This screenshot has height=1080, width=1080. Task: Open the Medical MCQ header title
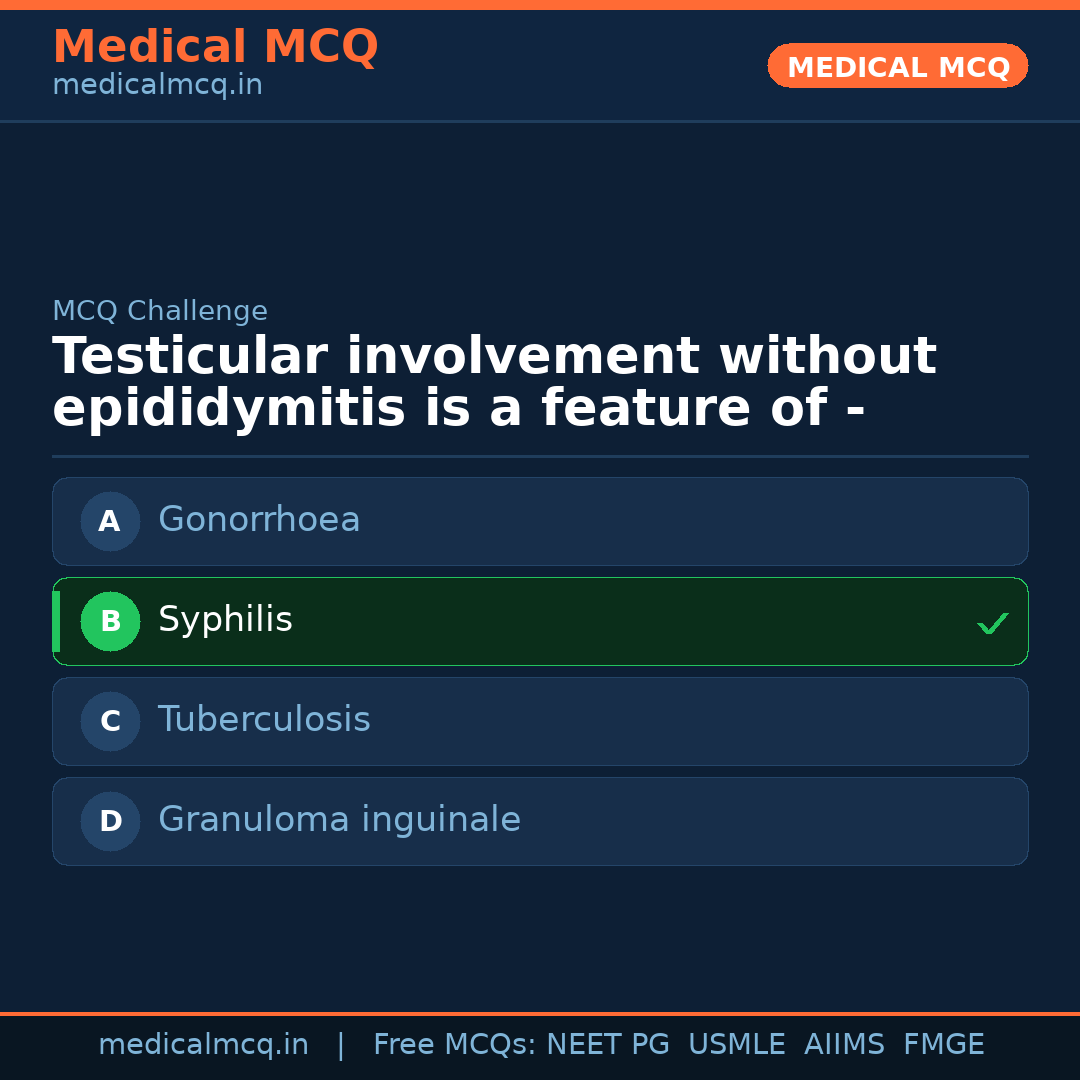tap(215, 47)
